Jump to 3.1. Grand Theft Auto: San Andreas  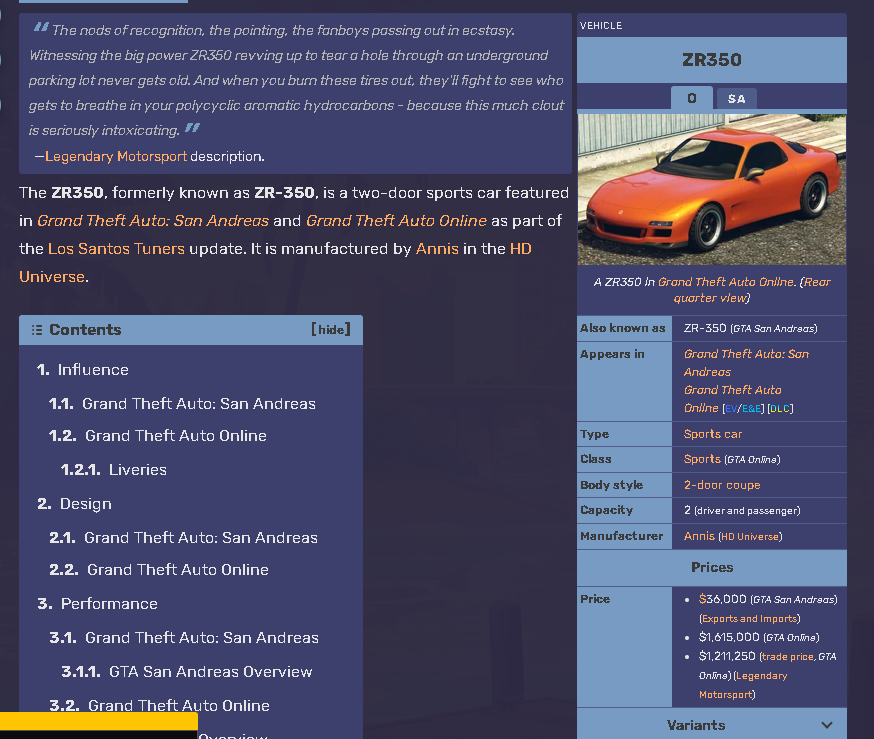[184, 638]
